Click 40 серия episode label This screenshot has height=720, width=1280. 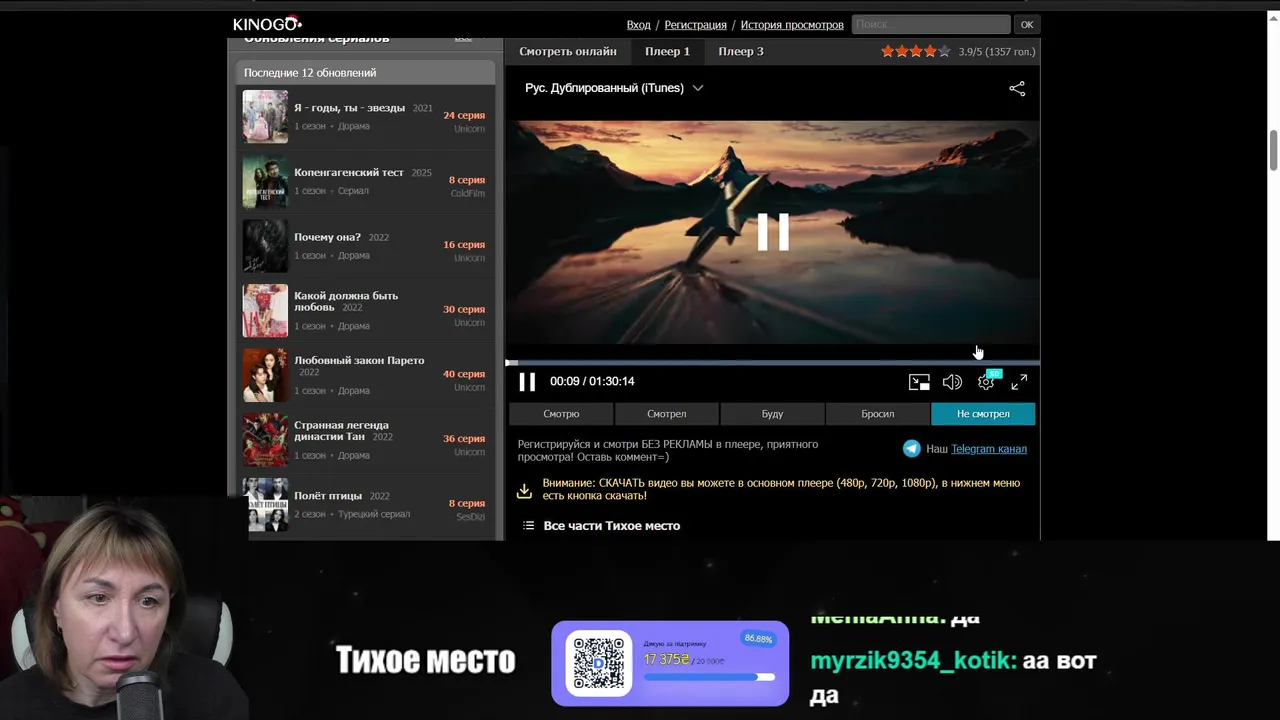tap(464, 374)
